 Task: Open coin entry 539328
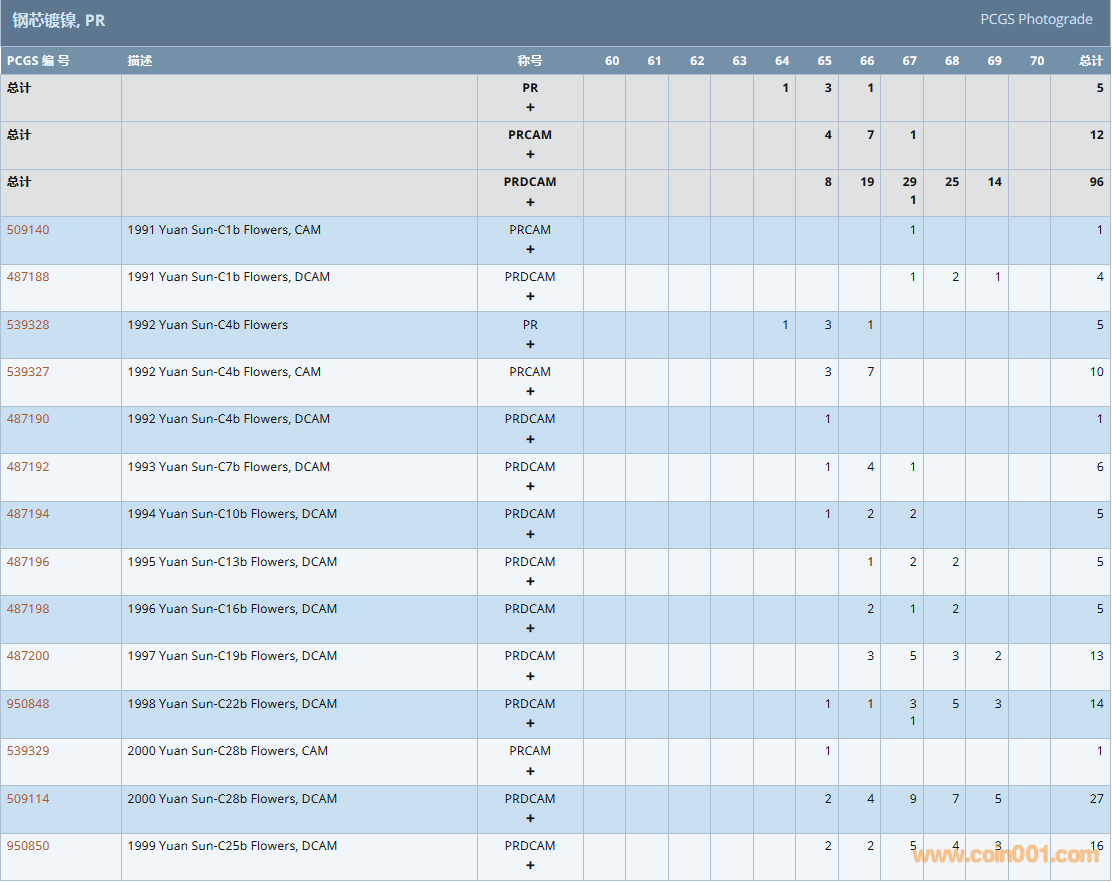28,325
